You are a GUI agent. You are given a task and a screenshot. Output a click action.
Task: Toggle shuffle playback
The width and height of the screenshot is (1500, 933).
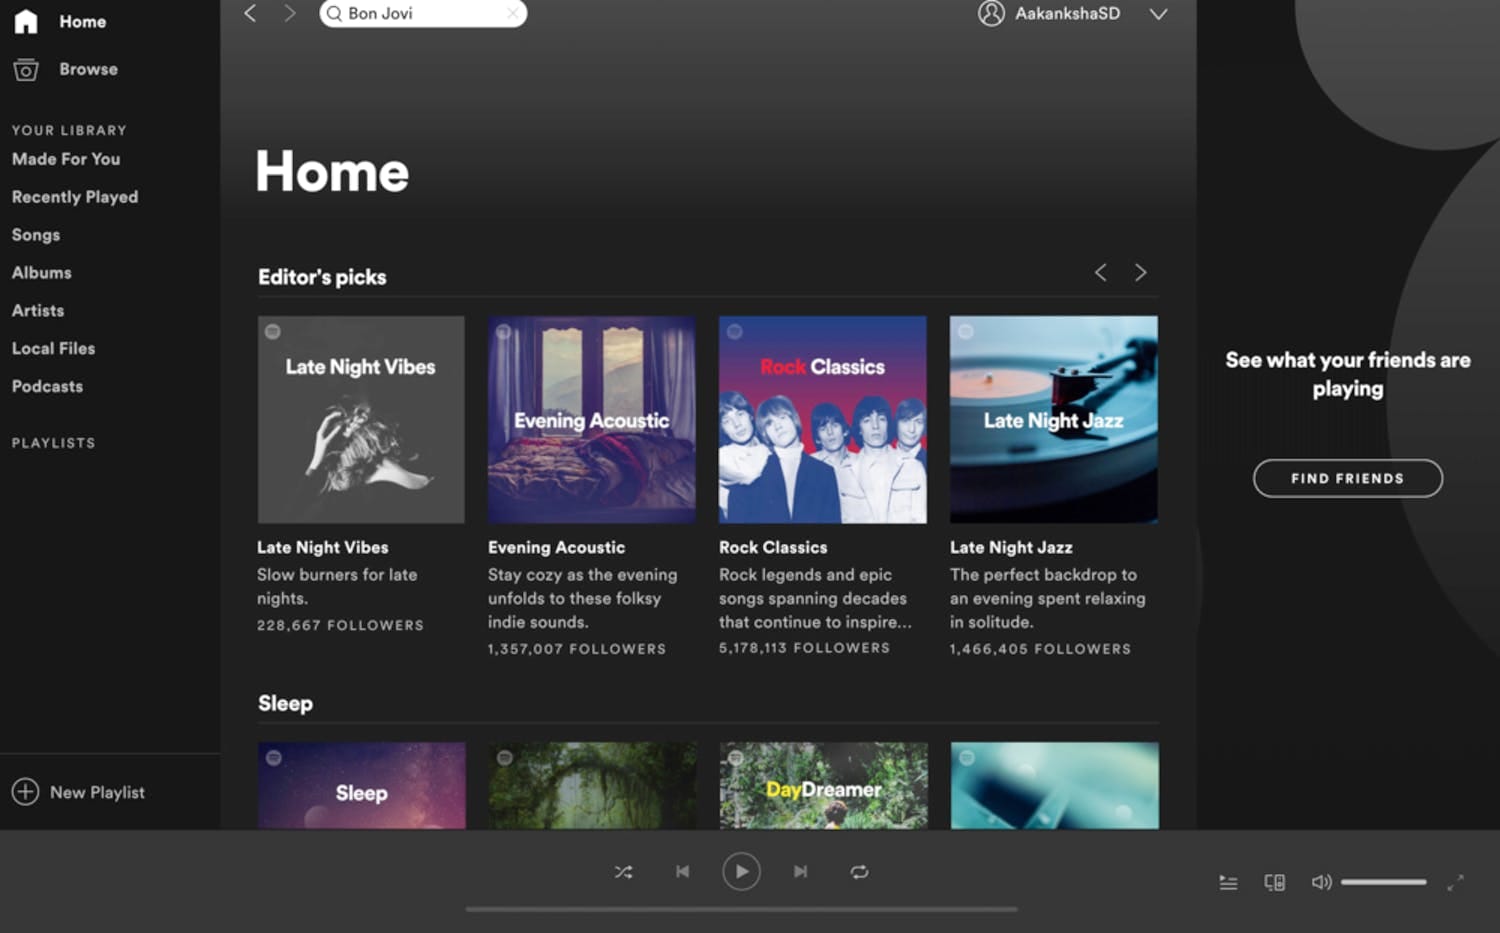pos(623,872)
